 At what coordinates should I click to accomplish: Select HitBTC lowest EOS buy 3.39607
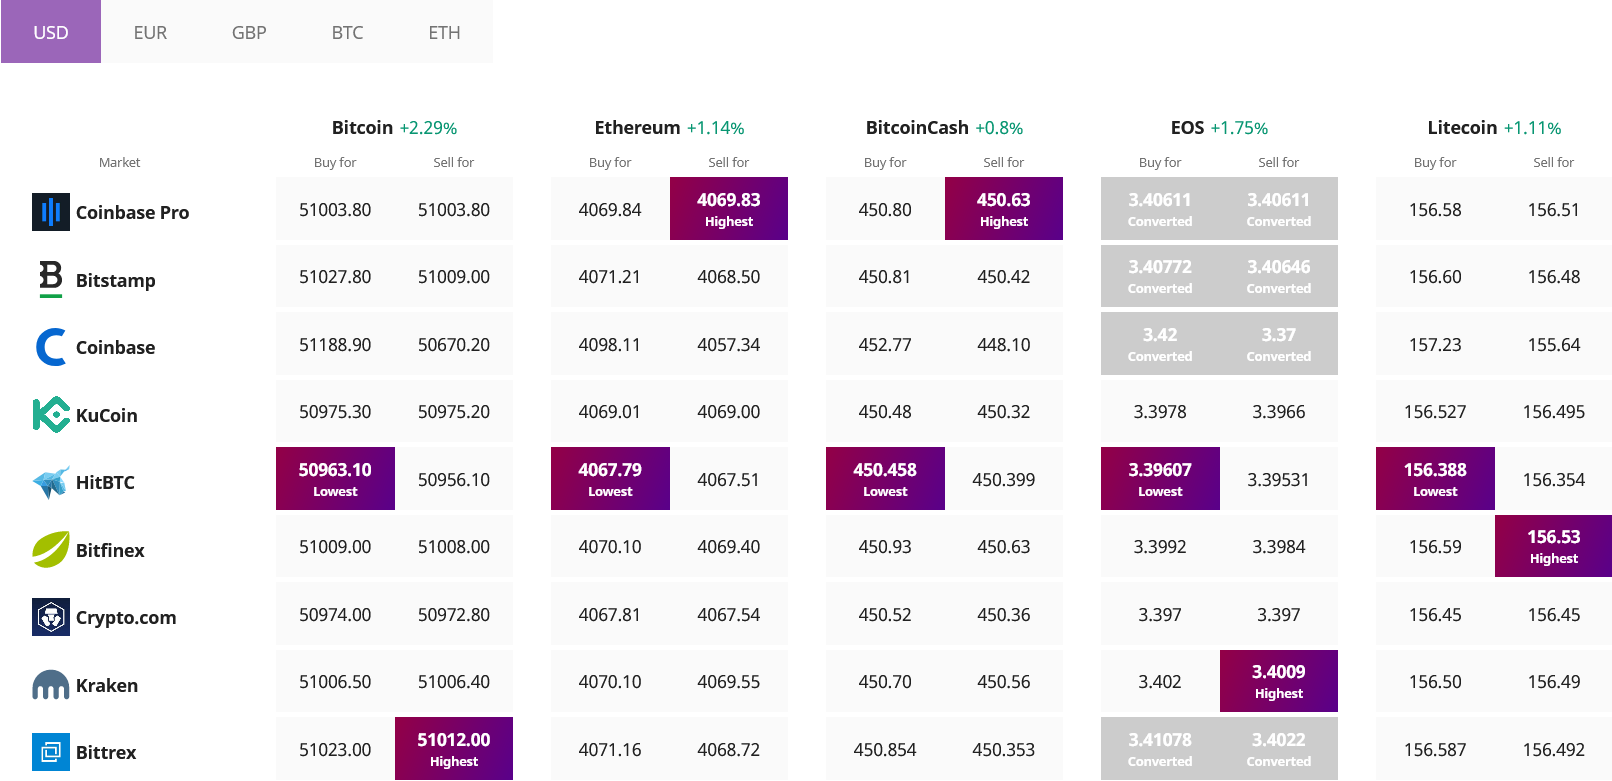tap(1160, 478)
